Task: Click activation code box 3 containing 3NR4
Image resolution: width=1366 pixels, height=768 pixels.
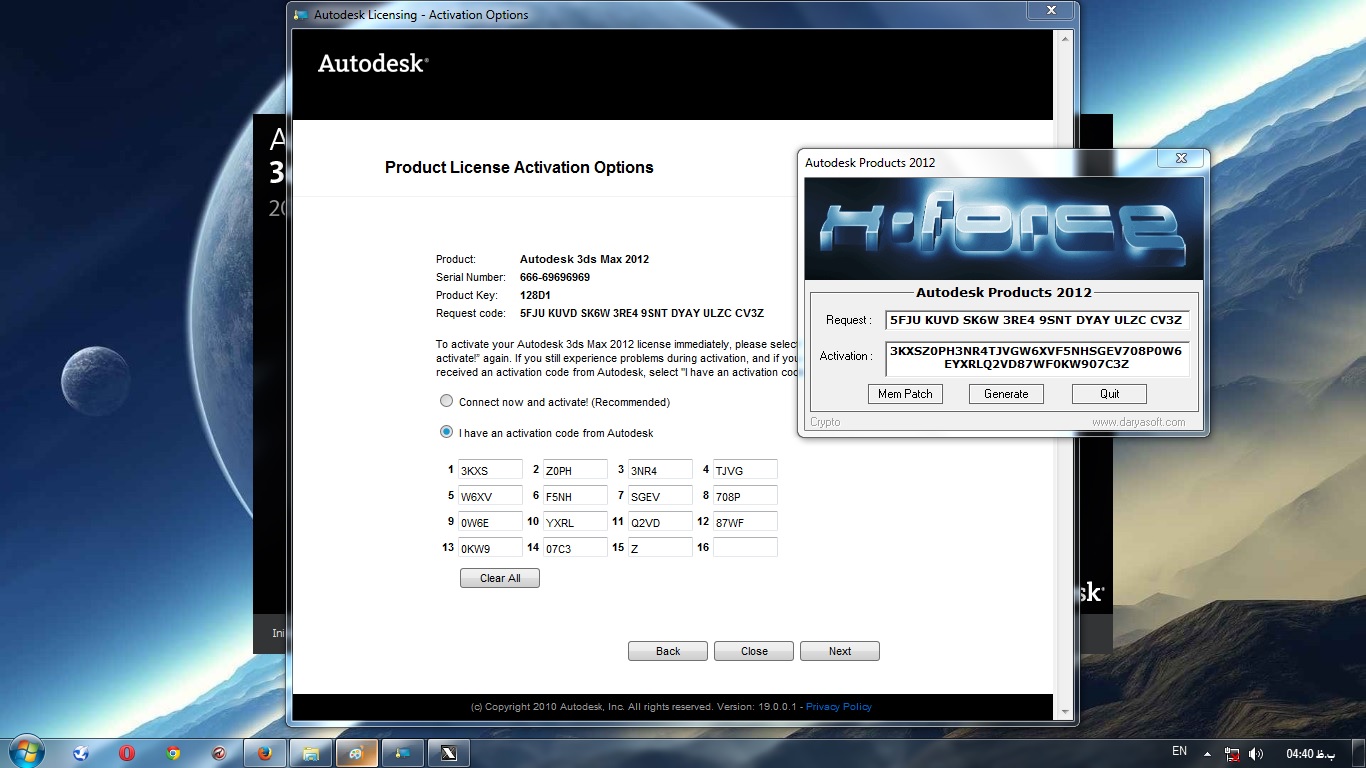Action: [660, 470]
